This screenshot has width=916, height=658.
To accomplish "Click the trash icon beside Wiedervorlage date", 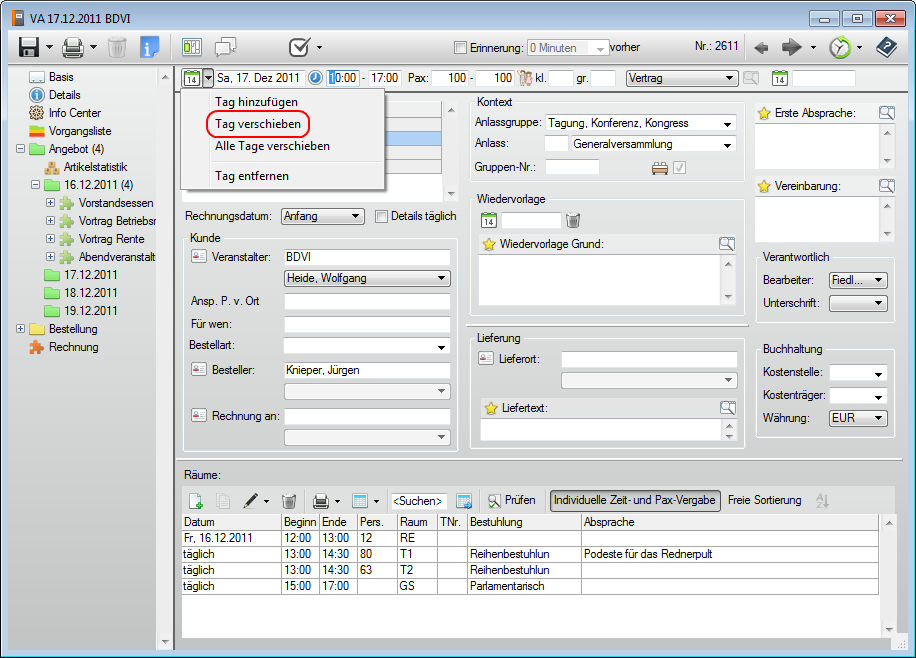I will [x=573, y=220].
